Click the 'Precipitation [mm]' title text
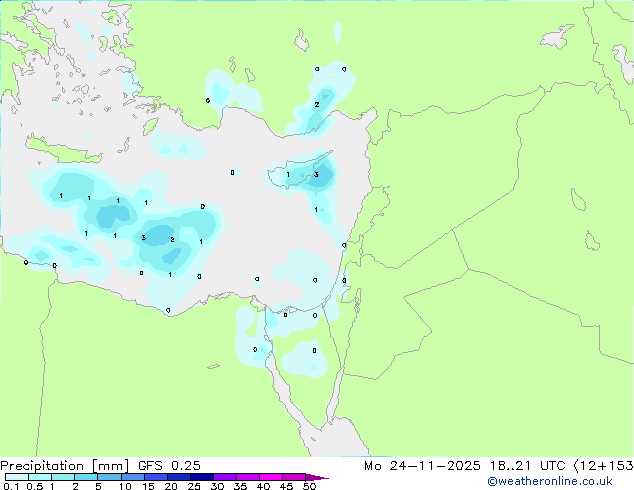Image resolution: width=634 pixels, height=490 pixels. coord(64,466)
